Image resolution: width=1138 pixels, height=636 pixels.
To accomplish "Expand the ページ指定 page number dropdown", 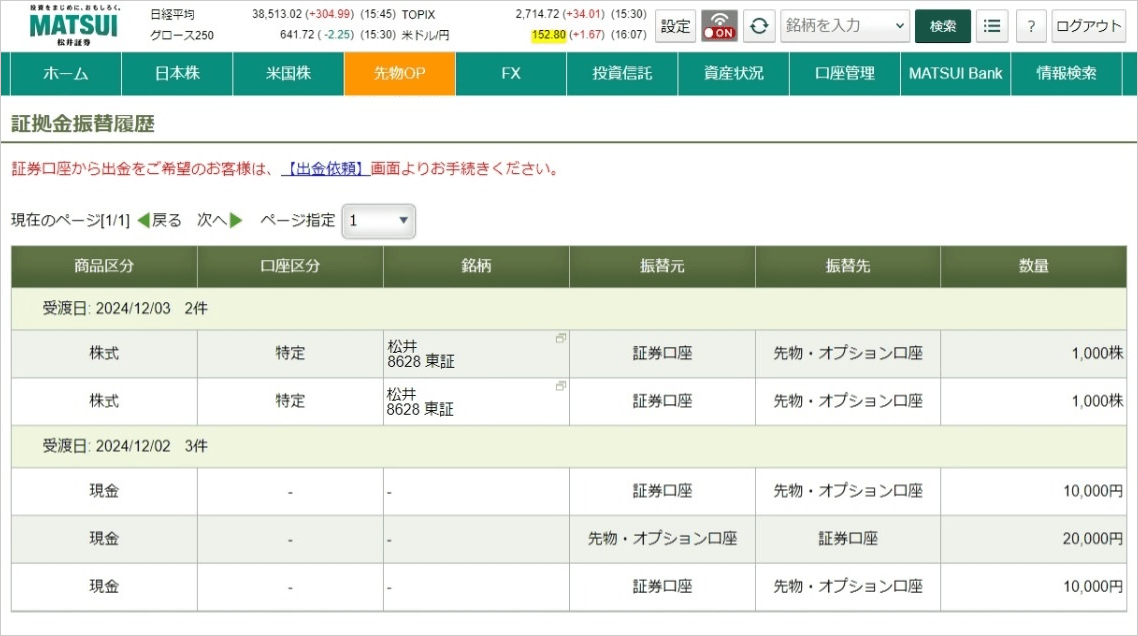I will (x=379, y=221).
